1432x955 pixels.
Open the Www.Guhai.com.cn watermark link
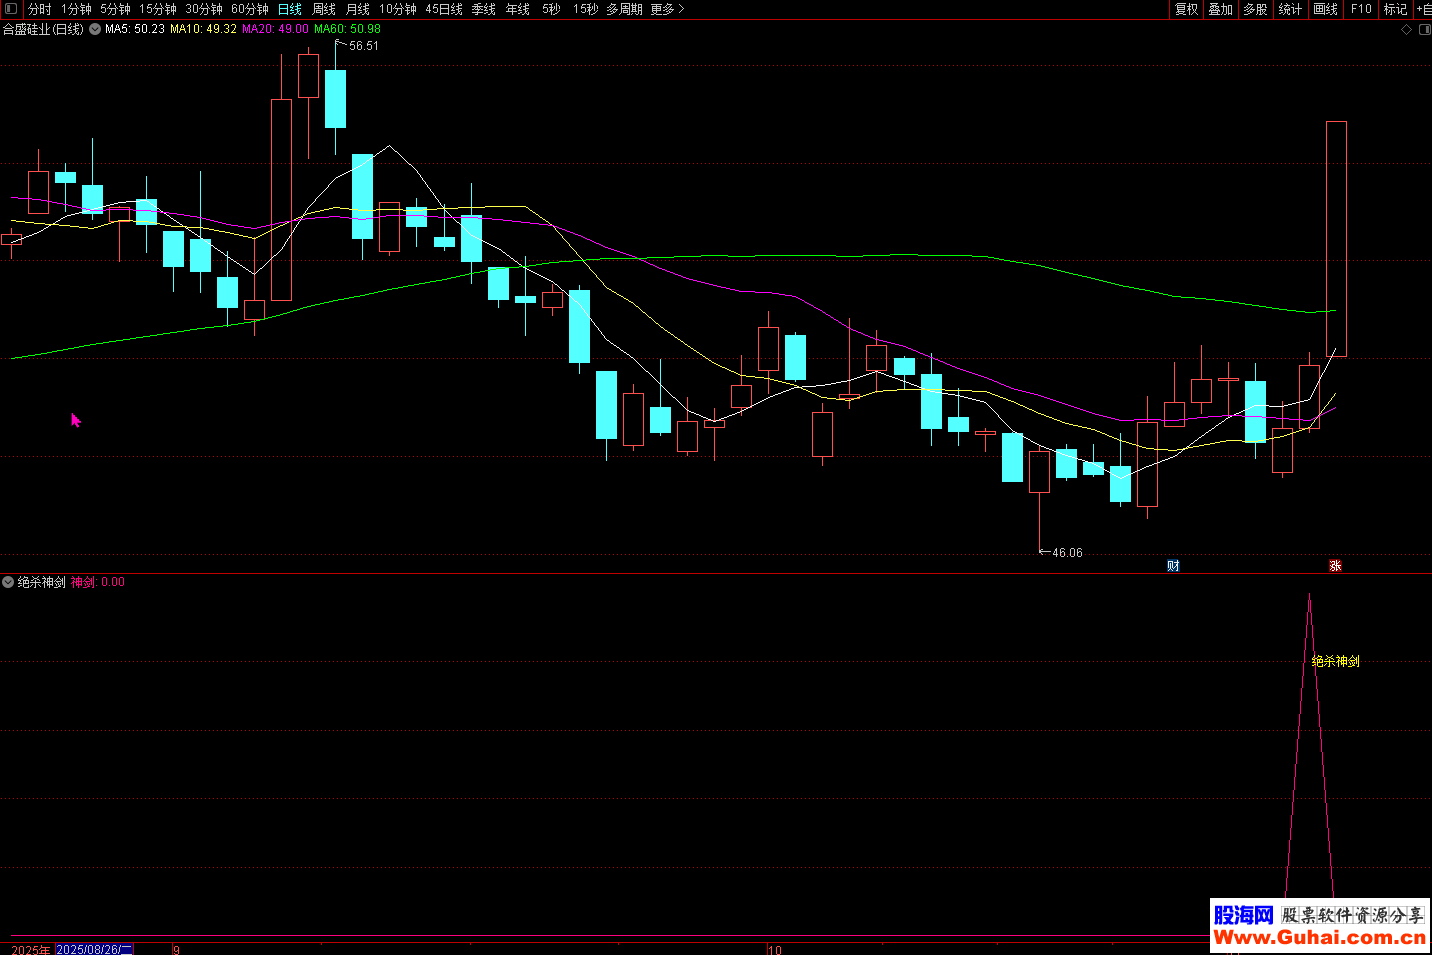(x=1319, y=937)
